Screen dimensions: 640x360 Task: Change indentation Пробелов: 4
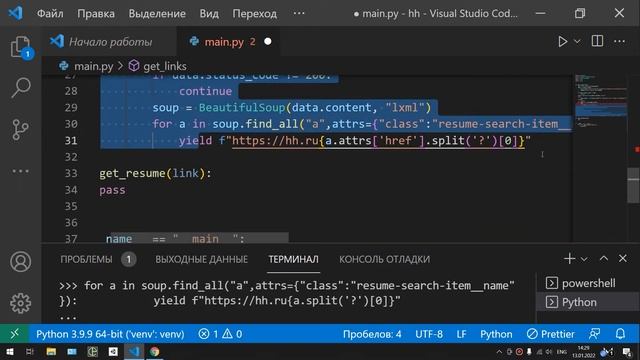click(372, 334)
